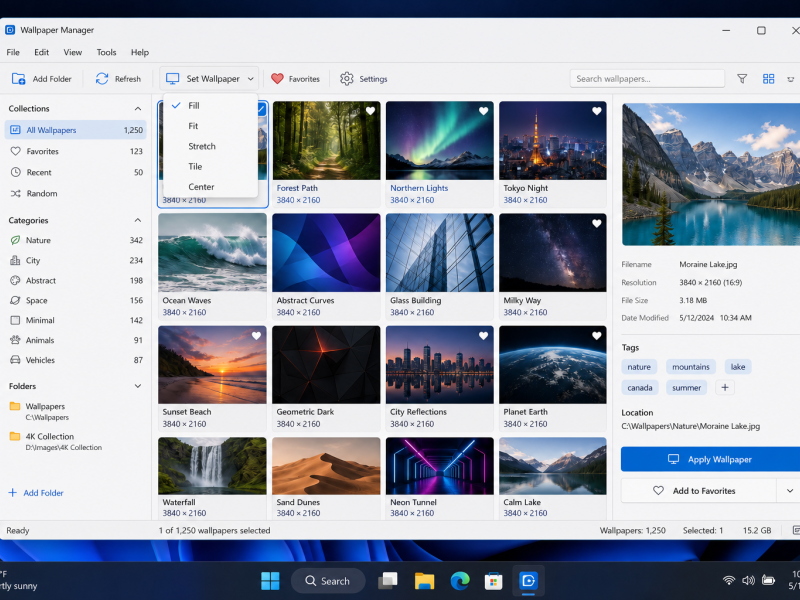Click the canada tag
Image resolution: width=800 pixels, height=600 pixels.
640,388
